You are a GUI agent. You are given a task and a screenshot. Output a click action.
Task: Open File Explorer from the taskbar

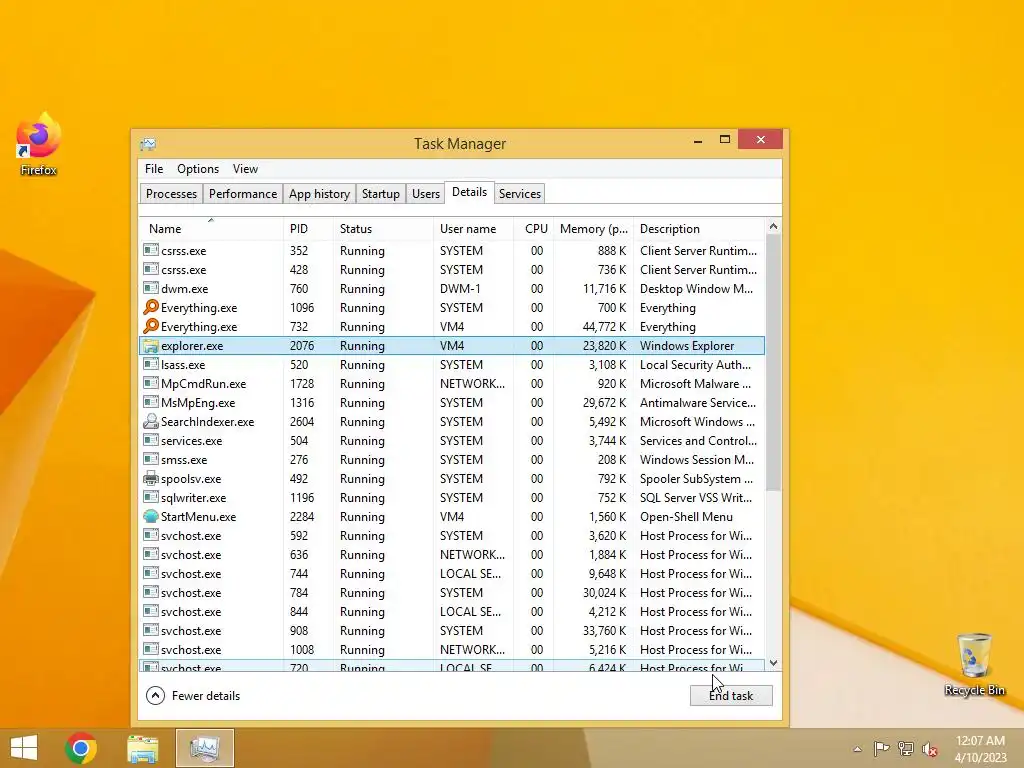142,748
